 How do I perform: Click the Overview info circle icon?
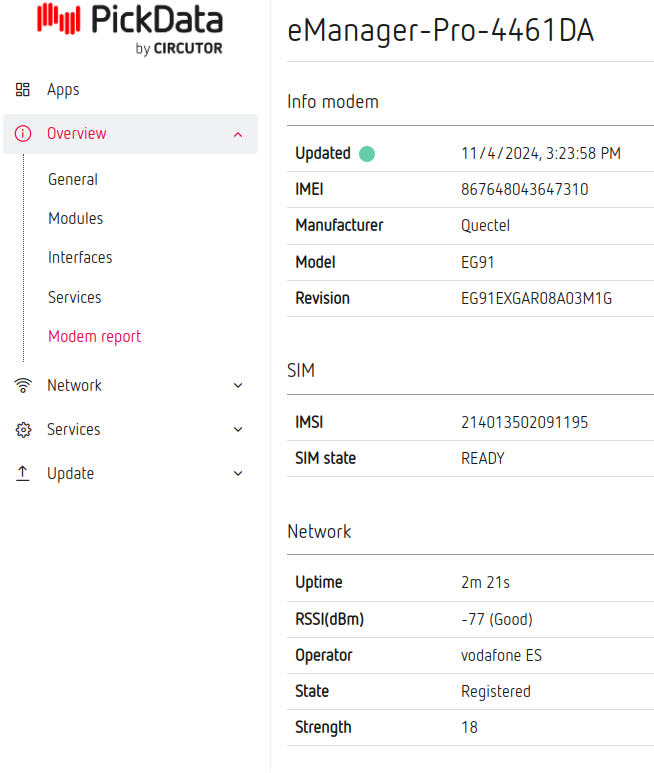point(23,134)
